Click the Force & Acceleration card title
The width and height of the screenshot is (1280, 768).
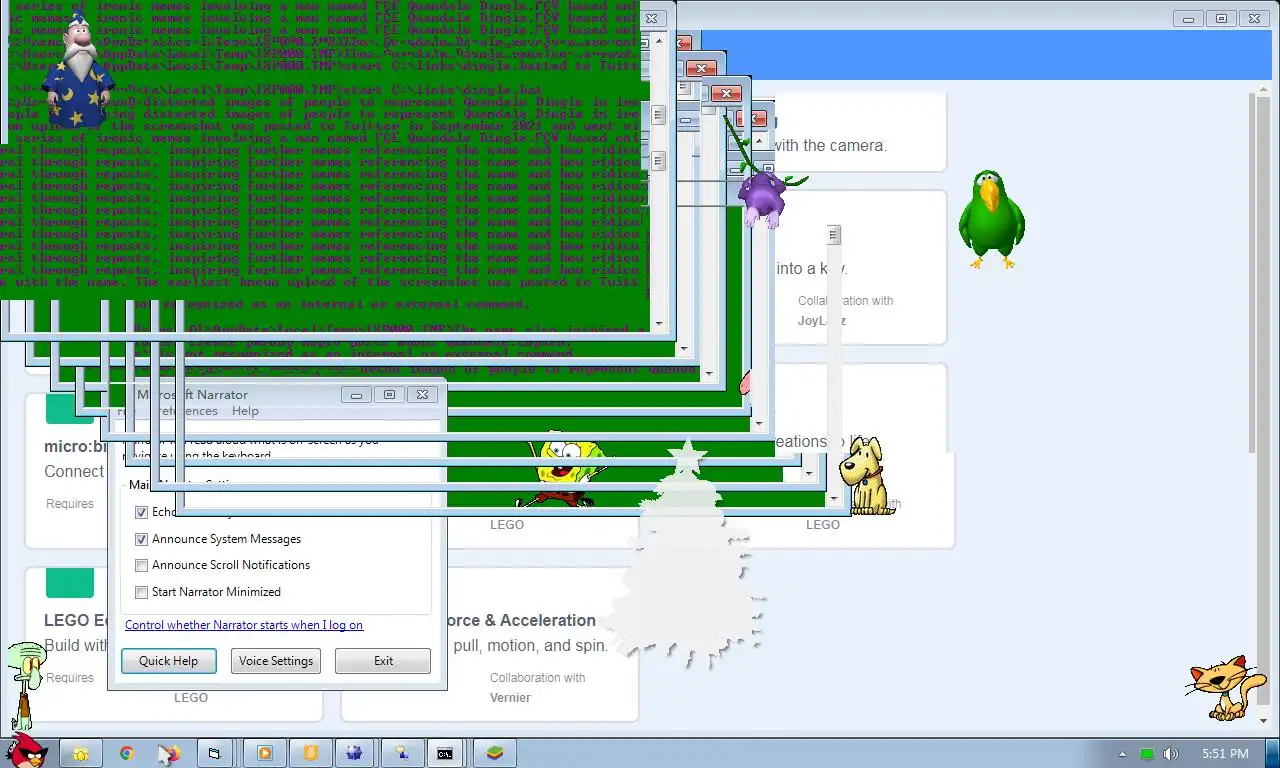[x=519, y=620]
